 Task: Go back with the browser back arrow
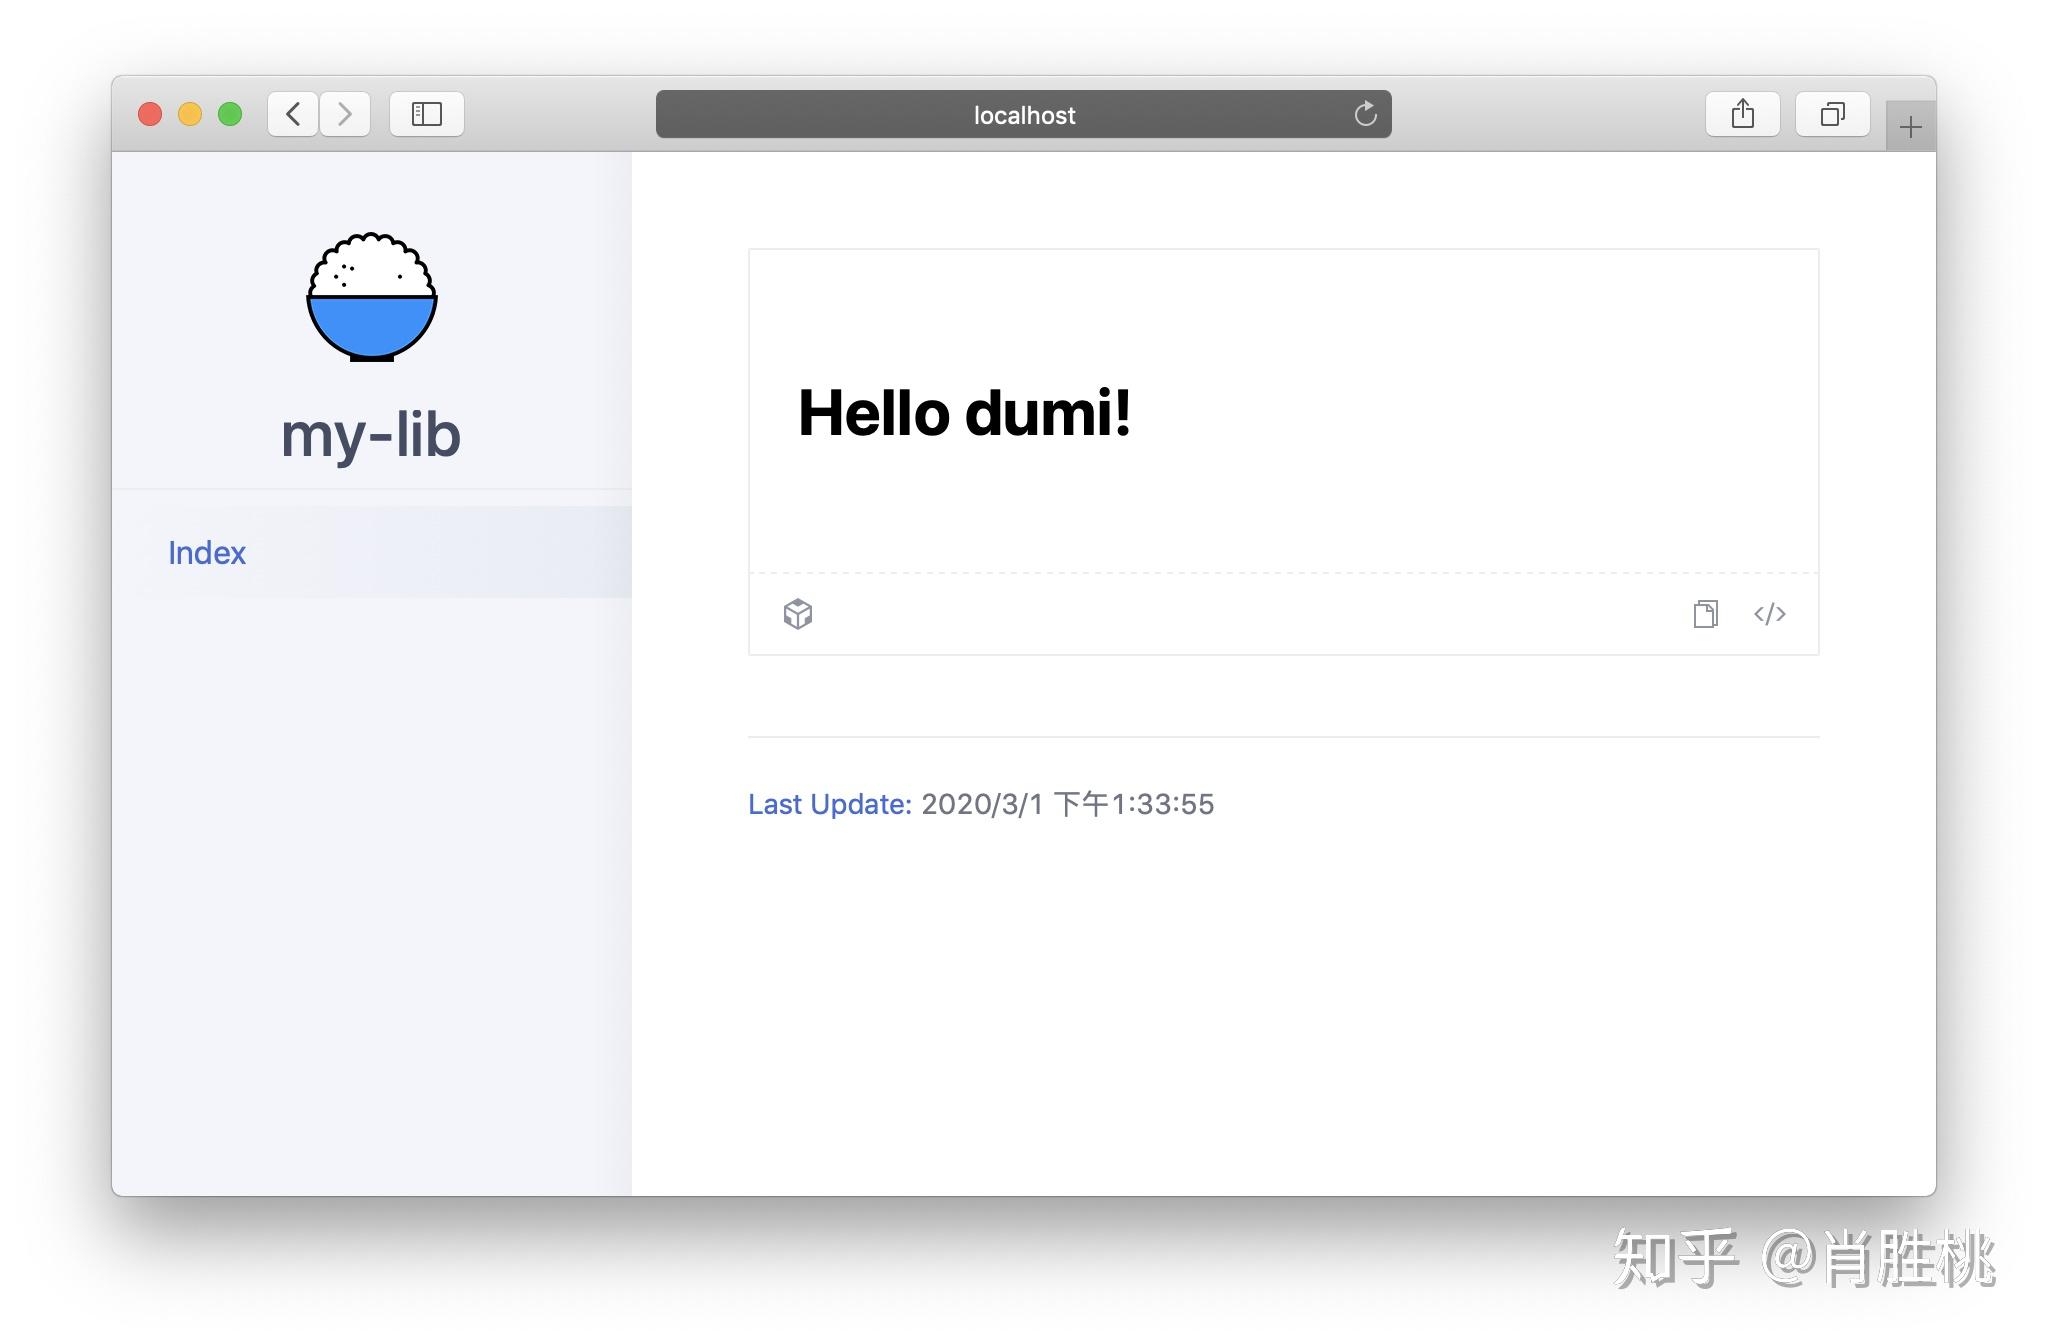(x=293, y=114)
